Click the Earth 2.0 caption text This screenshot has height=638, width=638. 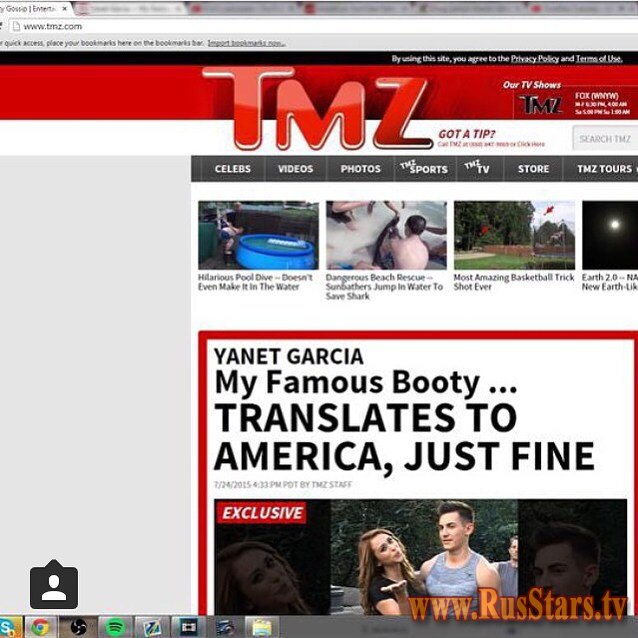(610, 282)
